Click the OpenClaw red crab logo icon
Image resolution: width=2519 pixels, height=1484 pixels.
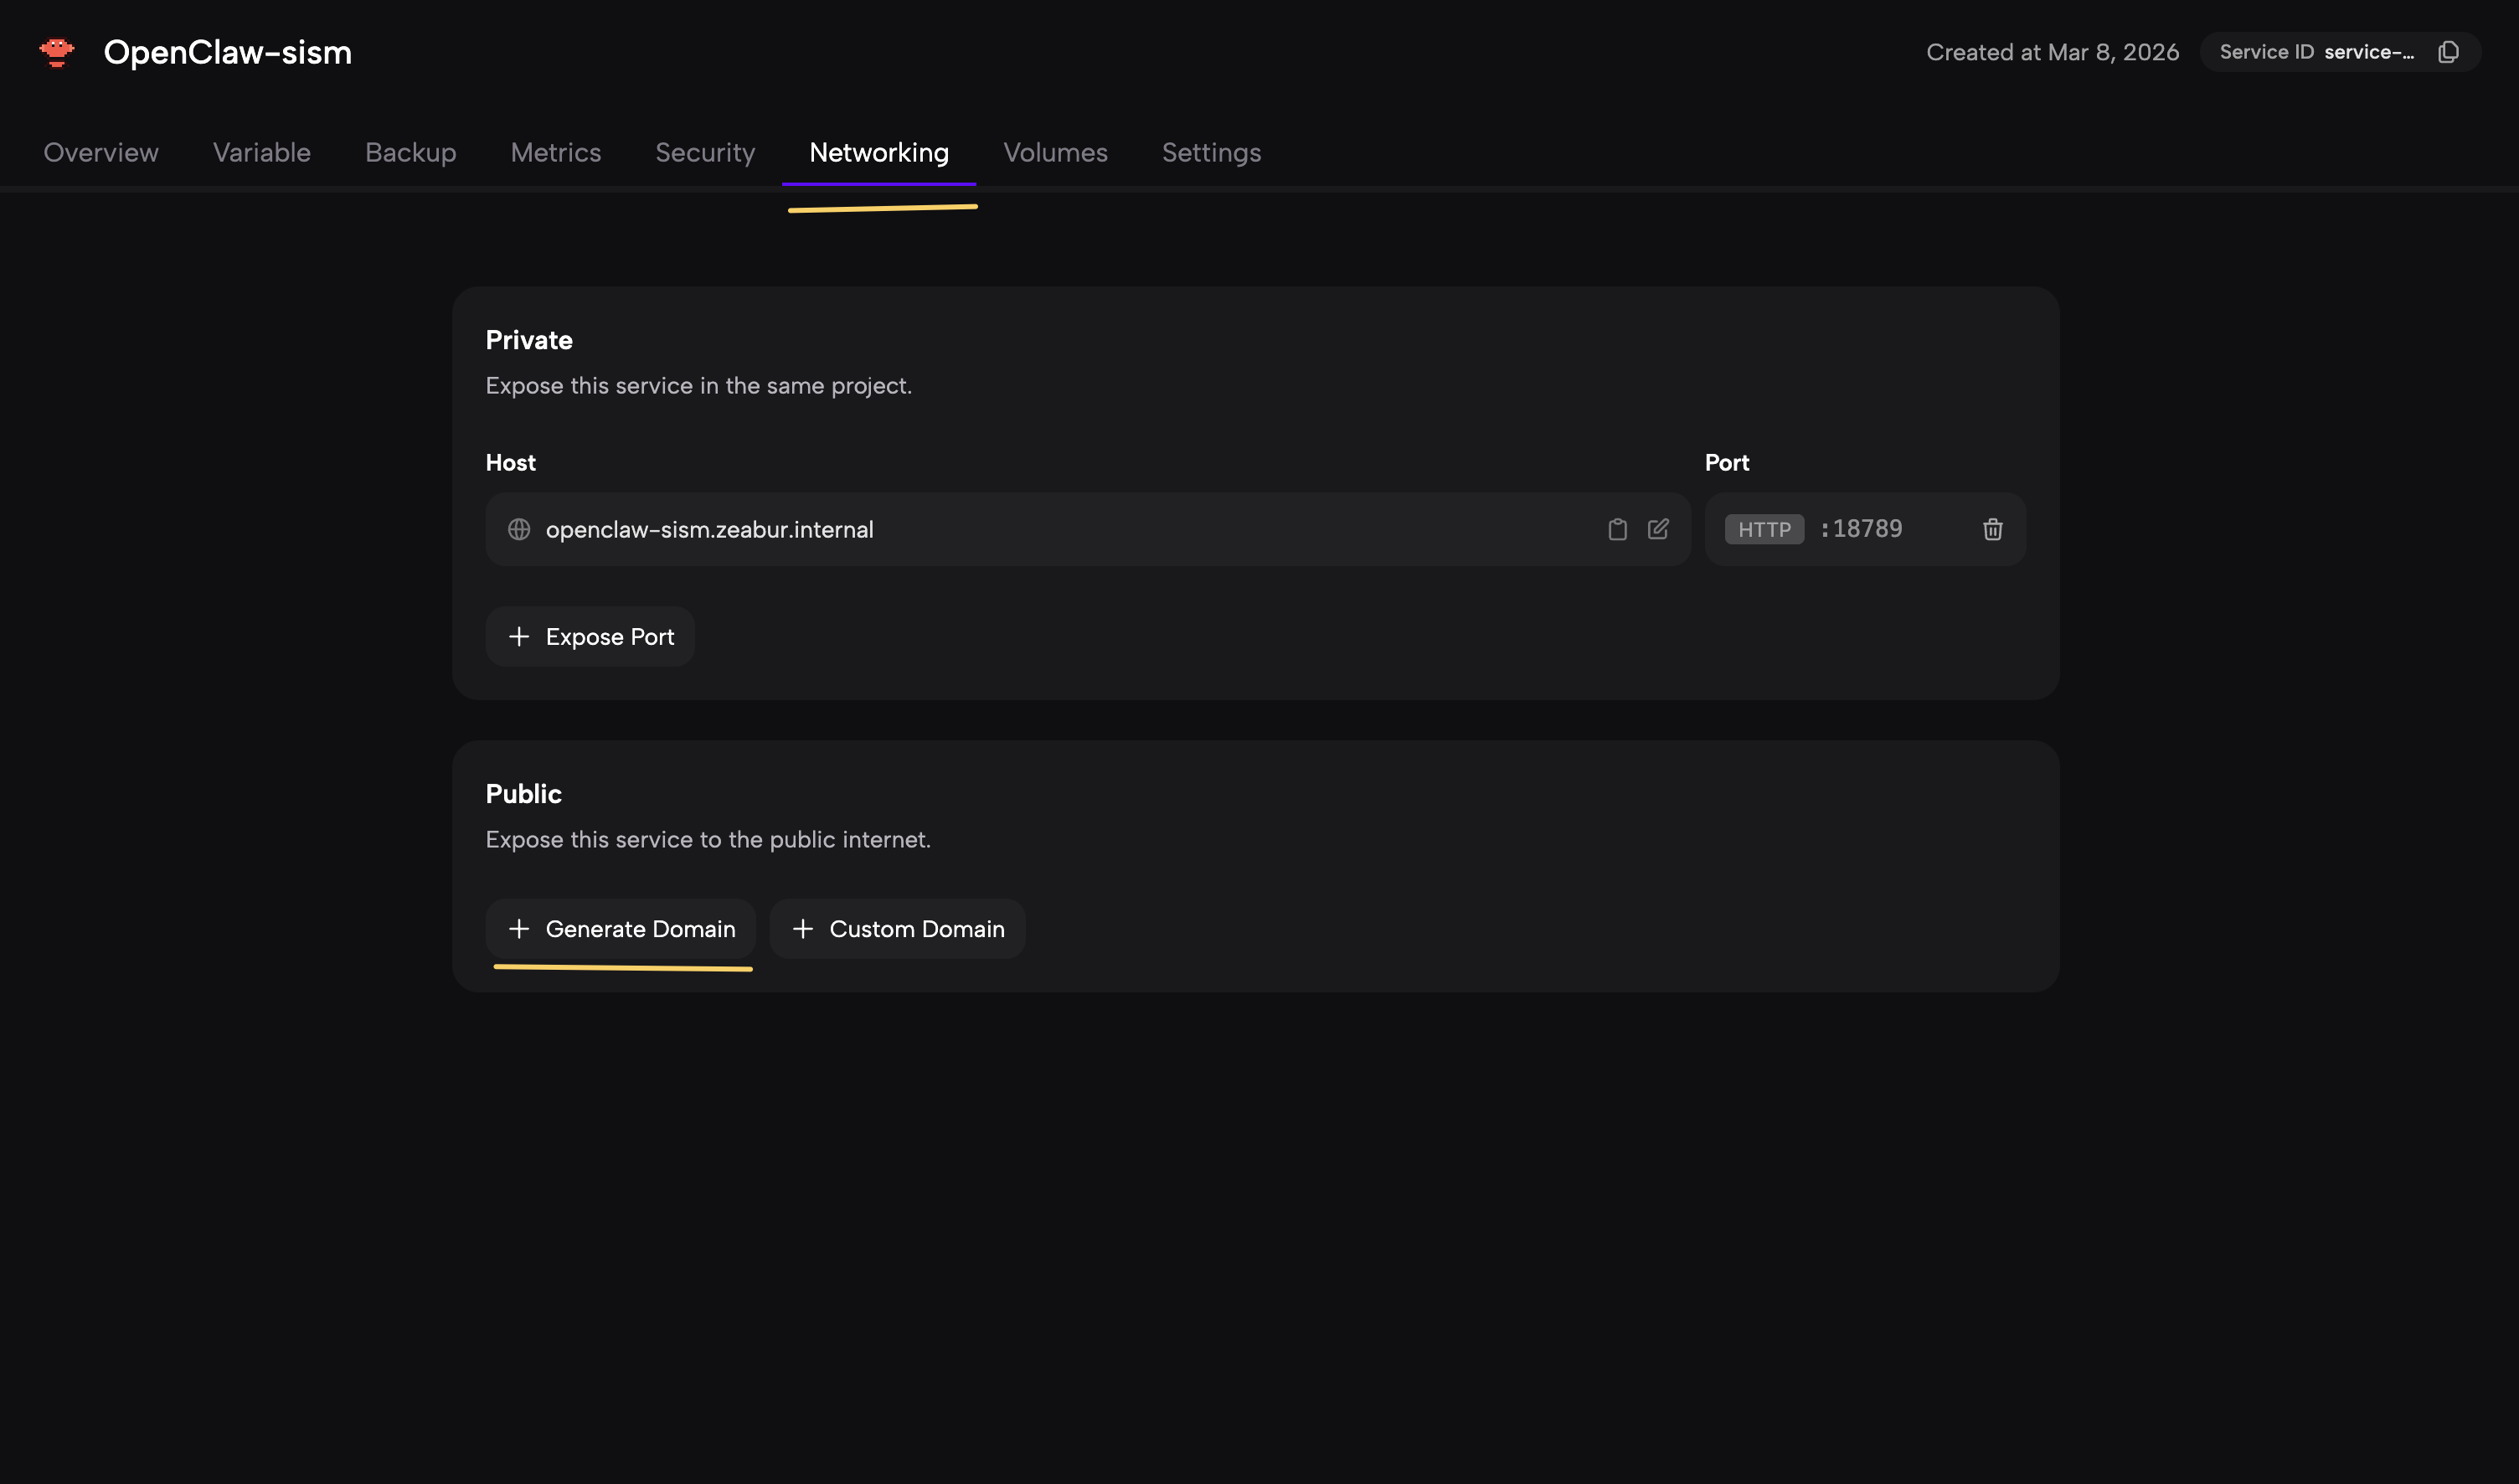point(57,52)
